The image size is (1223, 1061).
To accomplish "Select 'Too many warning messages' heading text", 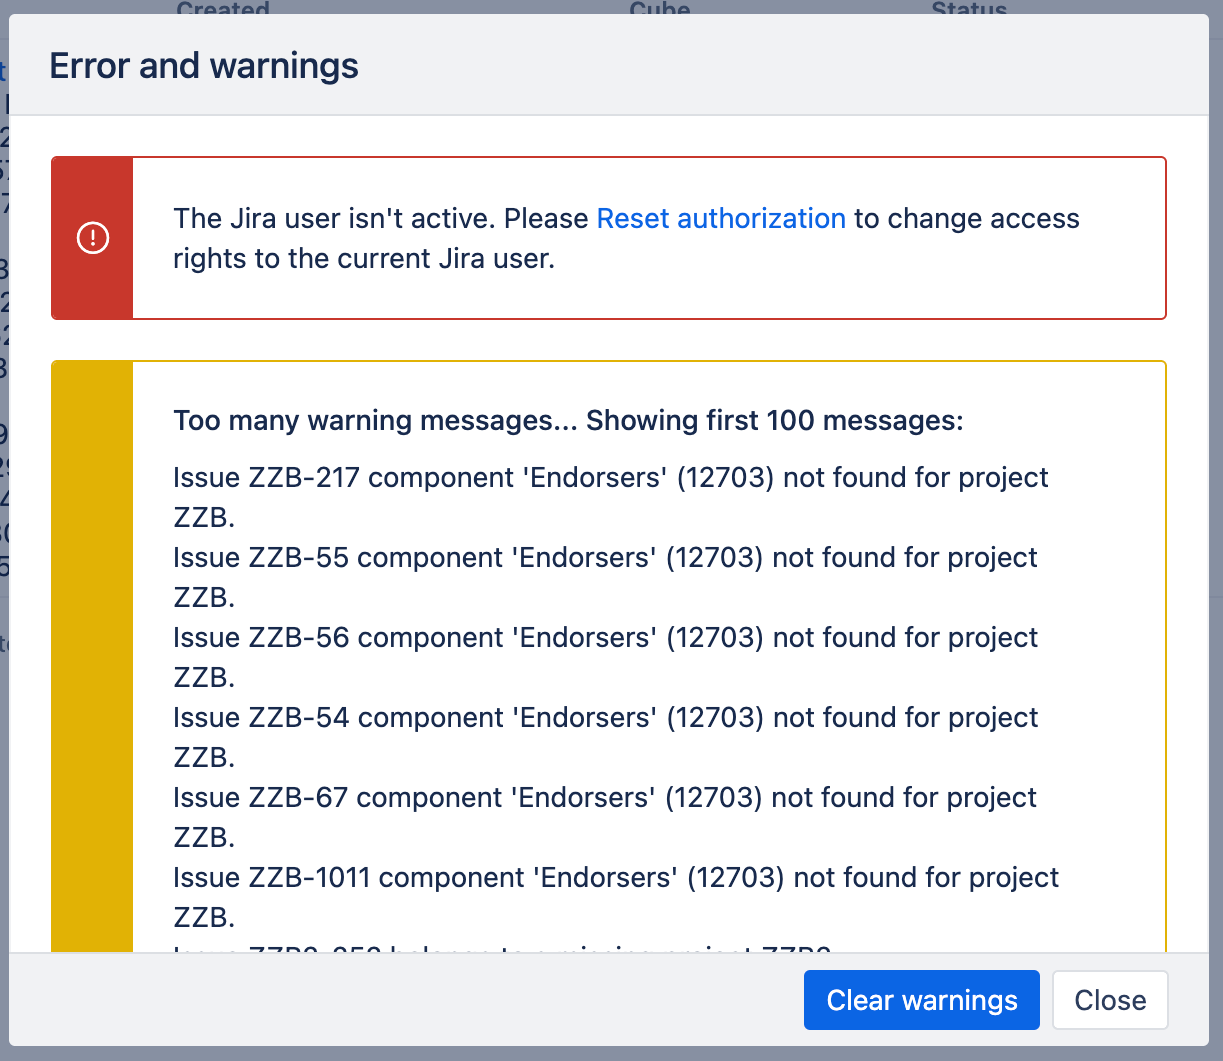I will click(x=568, y=420).
